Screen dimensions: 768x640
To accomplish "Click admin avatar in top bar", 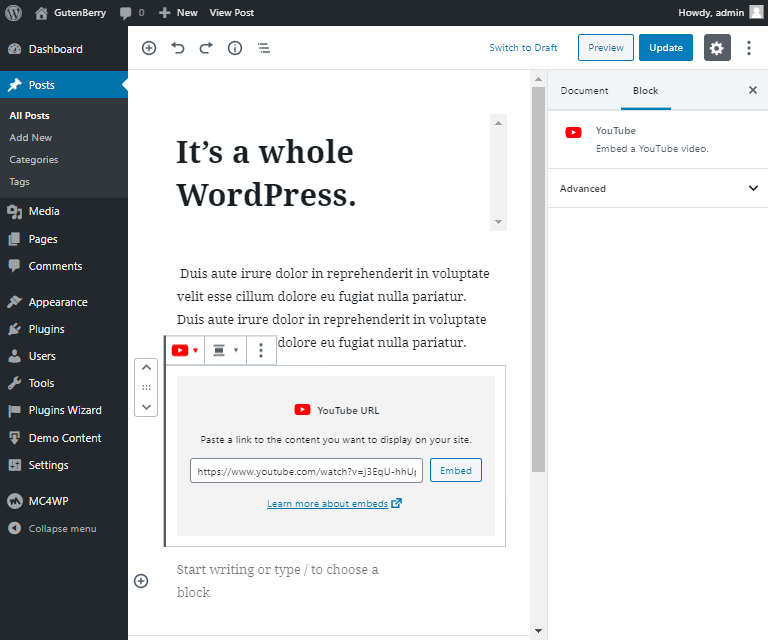I will point(756,12).
